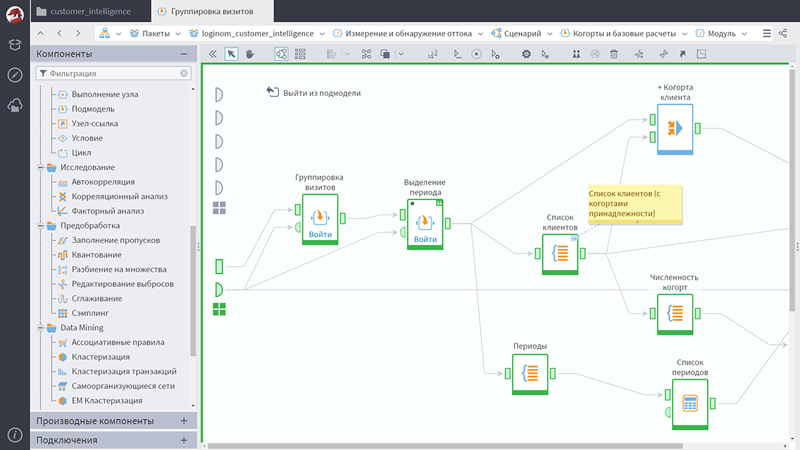
Task: Expand the Производные компоненты section
Action: pyautogui.click(x=183, y=421)
